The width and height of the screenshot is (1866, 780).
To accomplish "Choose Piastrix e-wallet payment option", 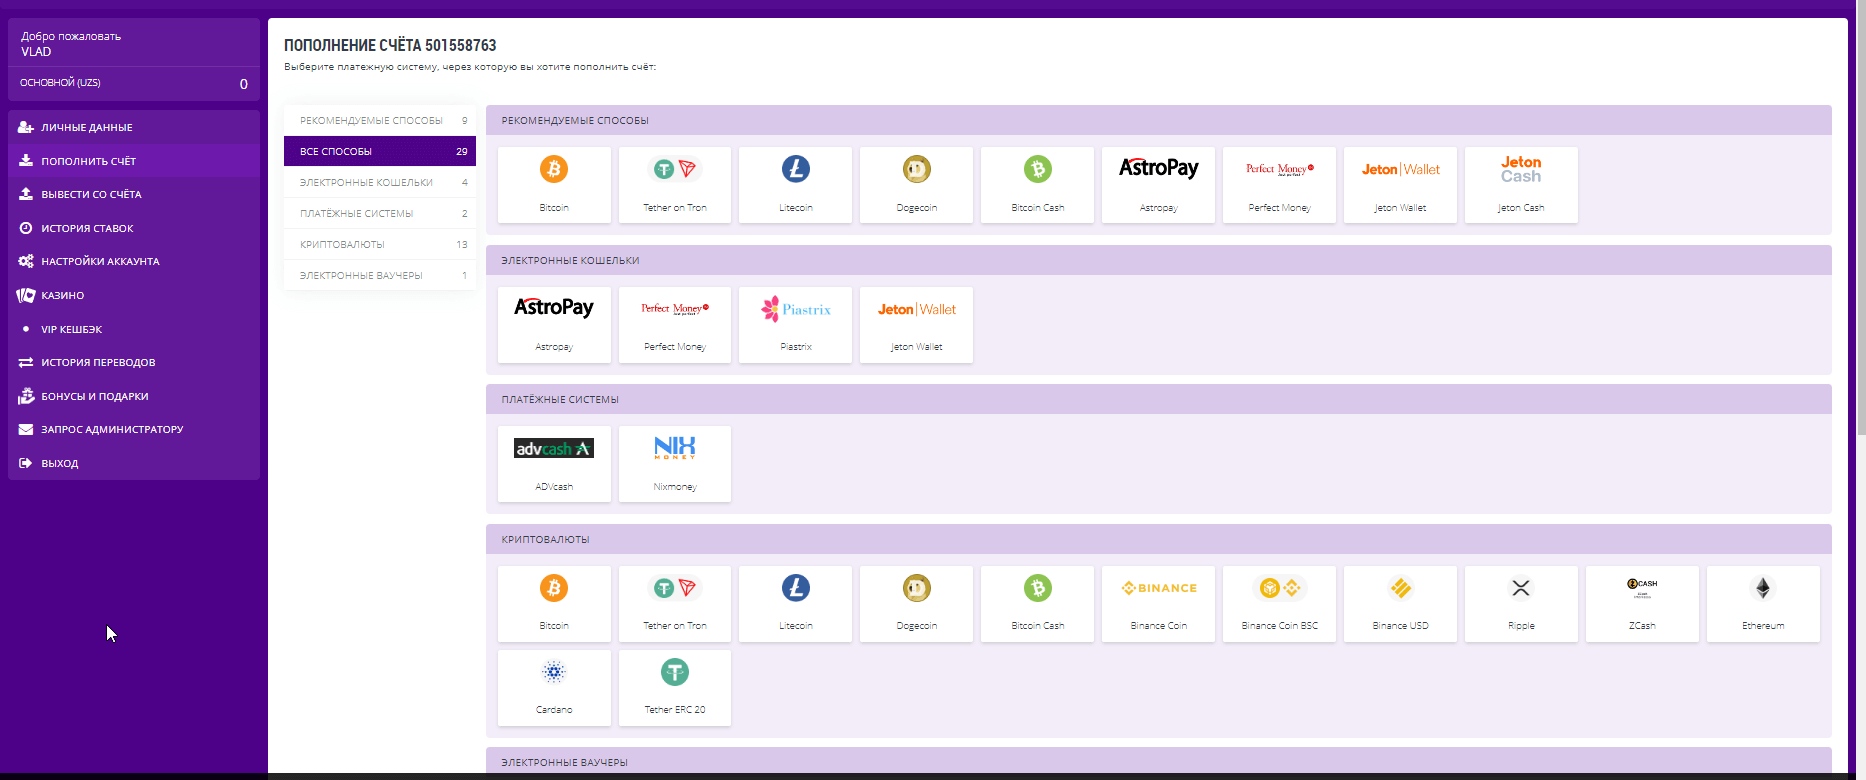I will (x=795, y=324).
